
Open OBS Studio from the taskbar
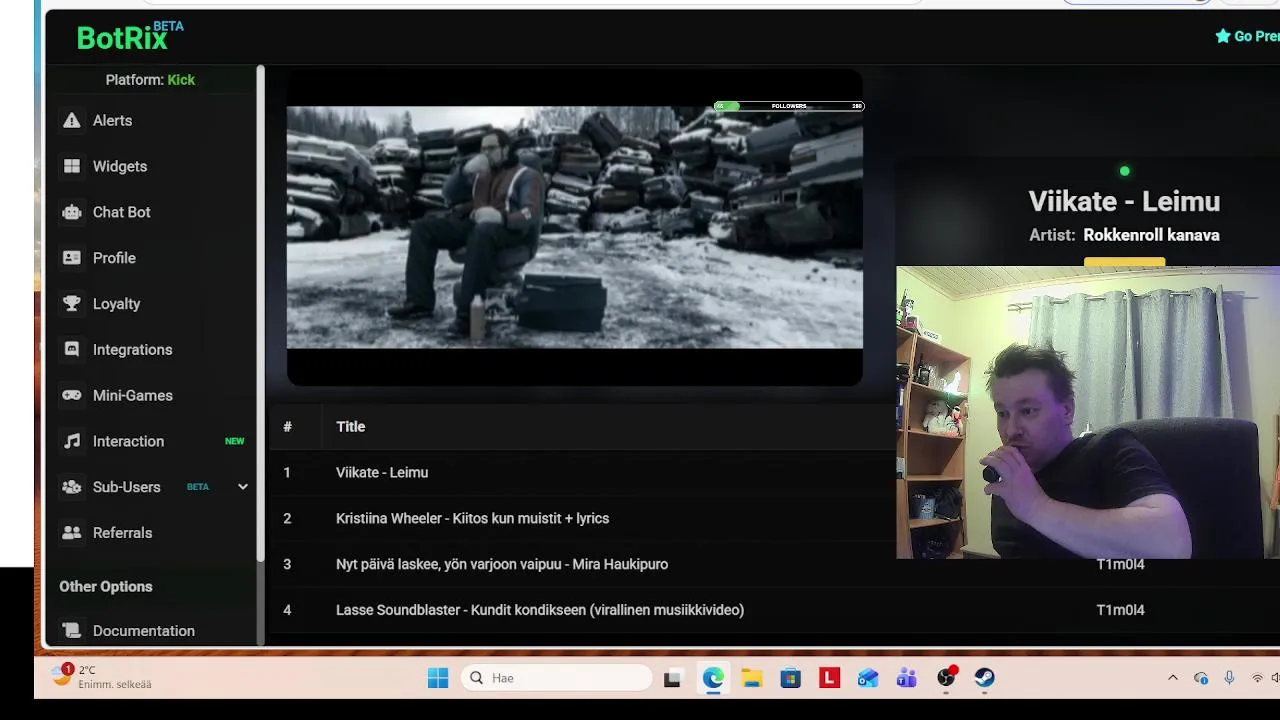946,678
